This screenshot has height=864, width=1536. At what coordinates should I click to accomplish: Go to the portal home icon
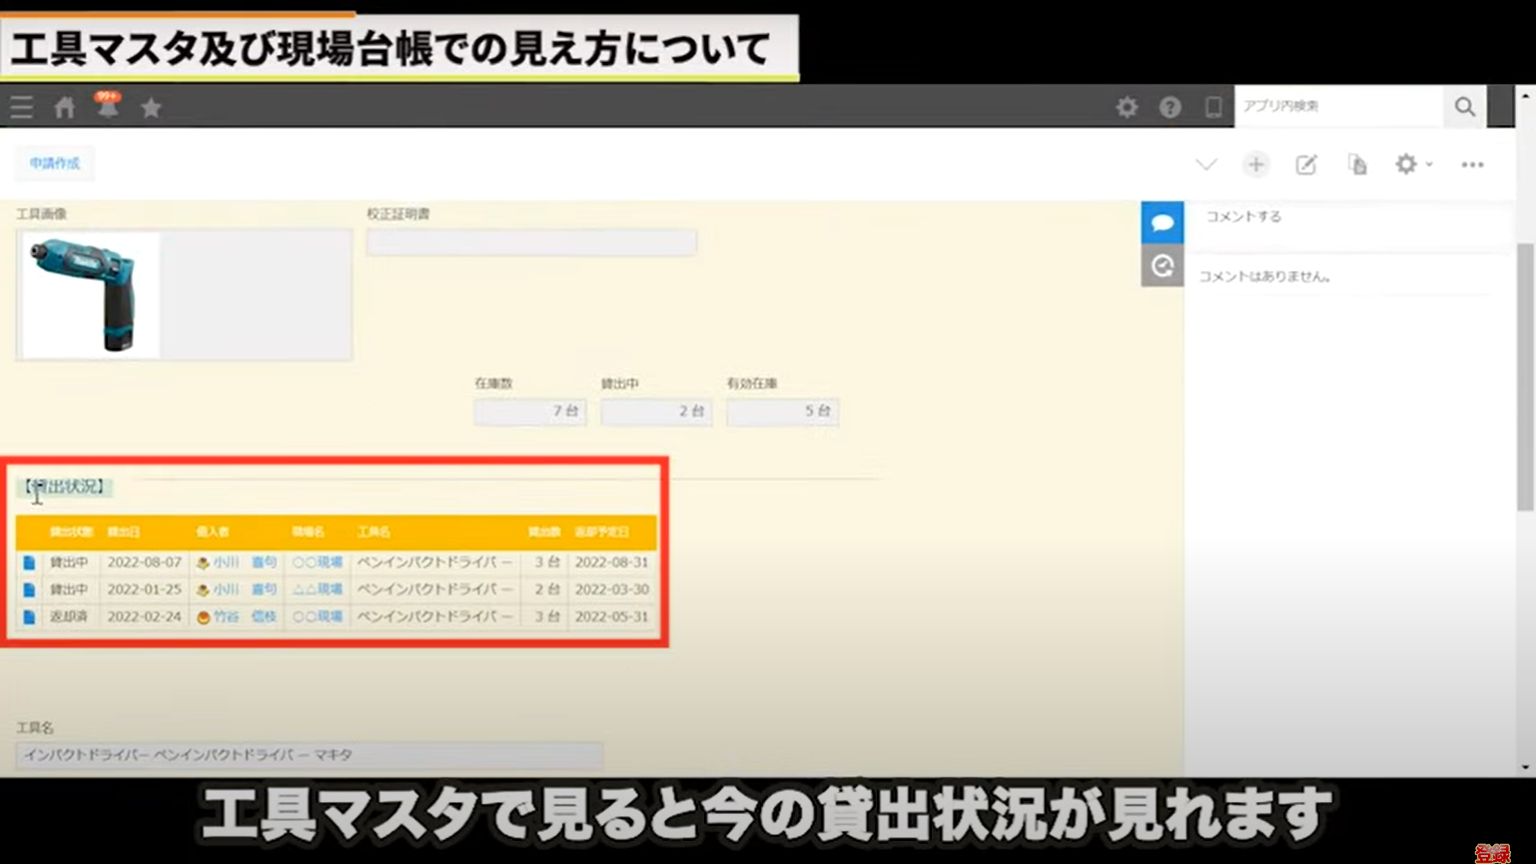[x=65, y=107]
